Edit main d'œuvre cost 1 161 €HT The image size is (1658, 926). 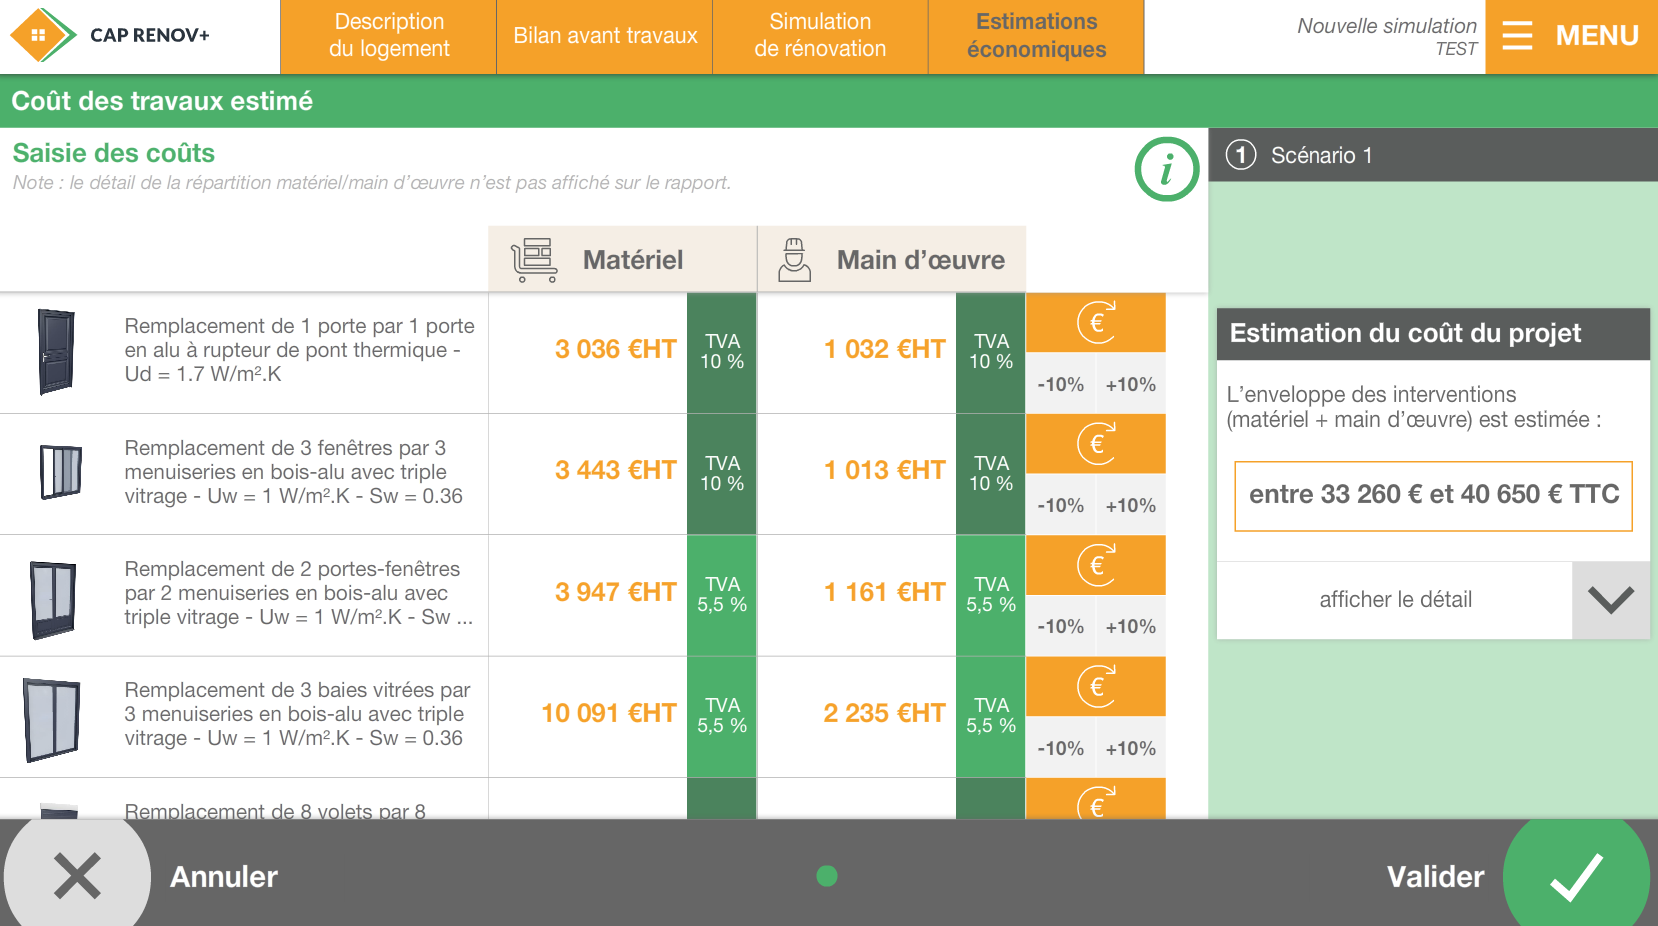885,592
